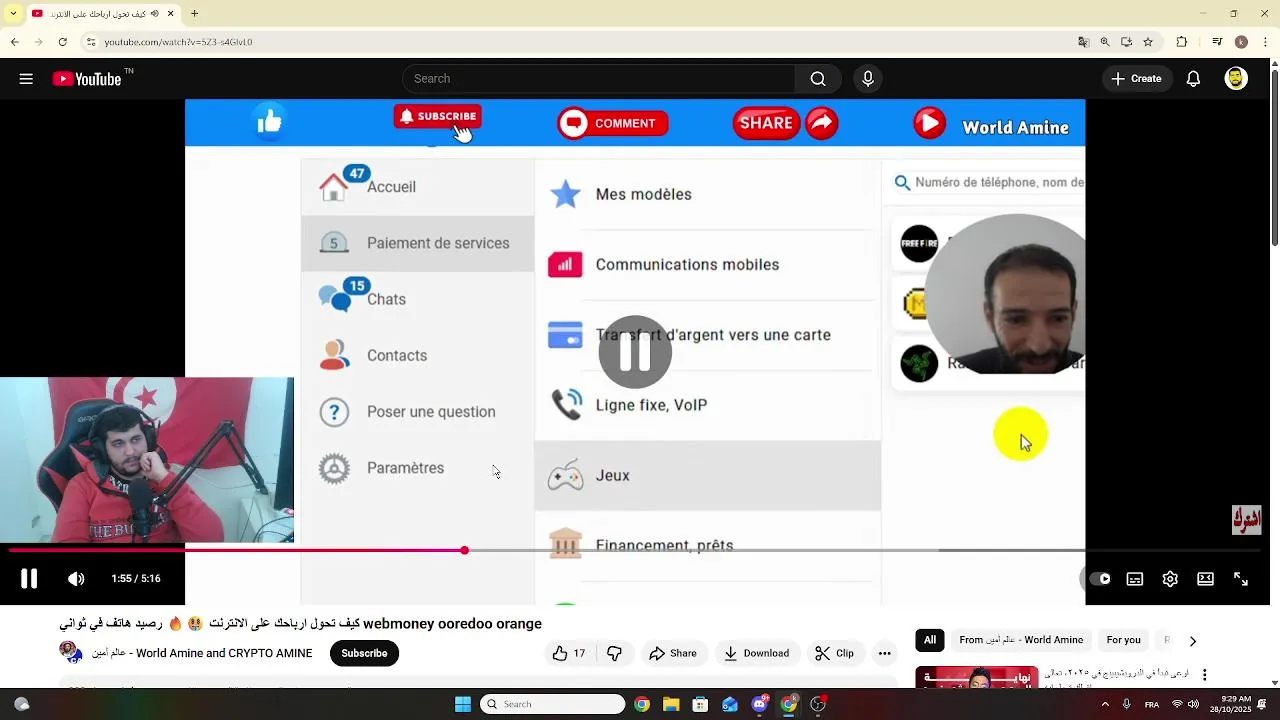Open the channel avatar beside the title
Screen dimensions: 1280x720
coord(71,652)
